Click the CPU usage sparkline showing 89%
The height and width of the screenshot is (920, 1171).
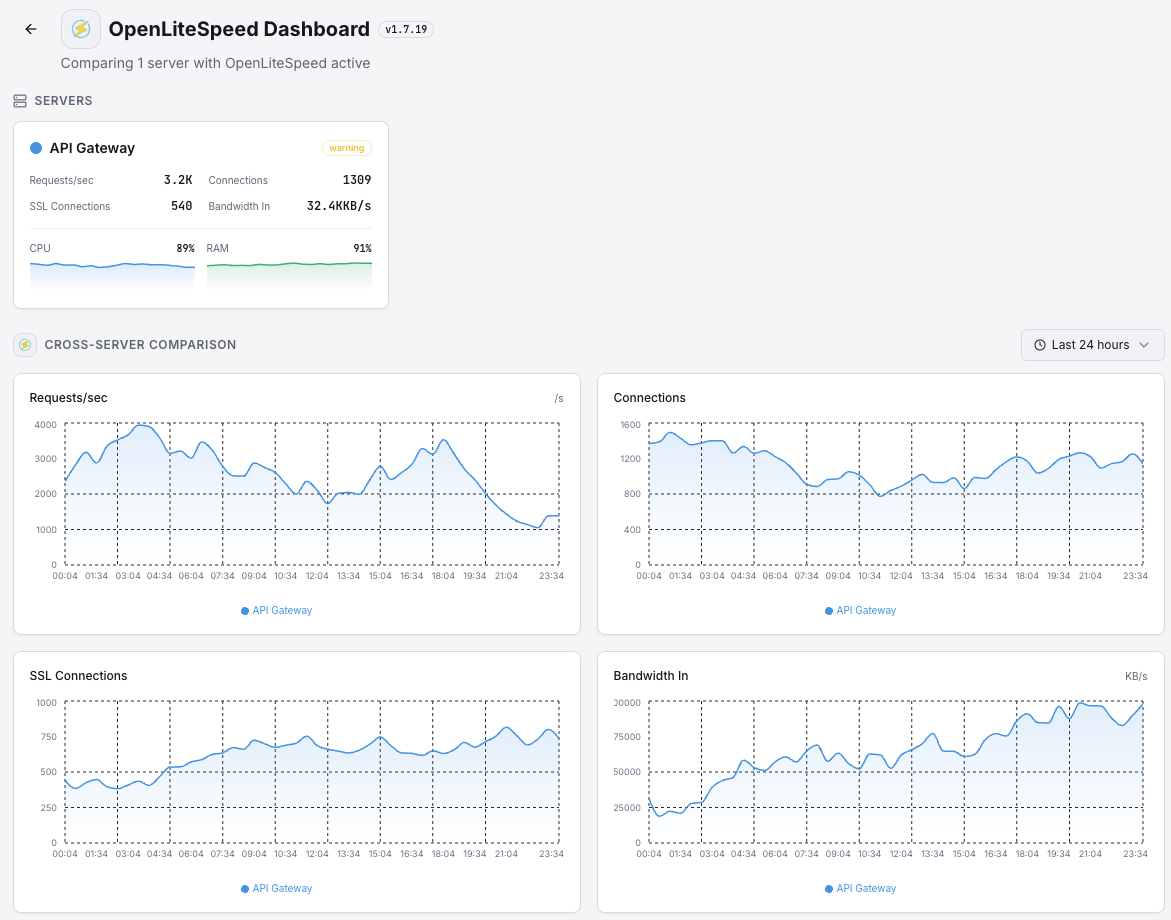tap(112, 268)
